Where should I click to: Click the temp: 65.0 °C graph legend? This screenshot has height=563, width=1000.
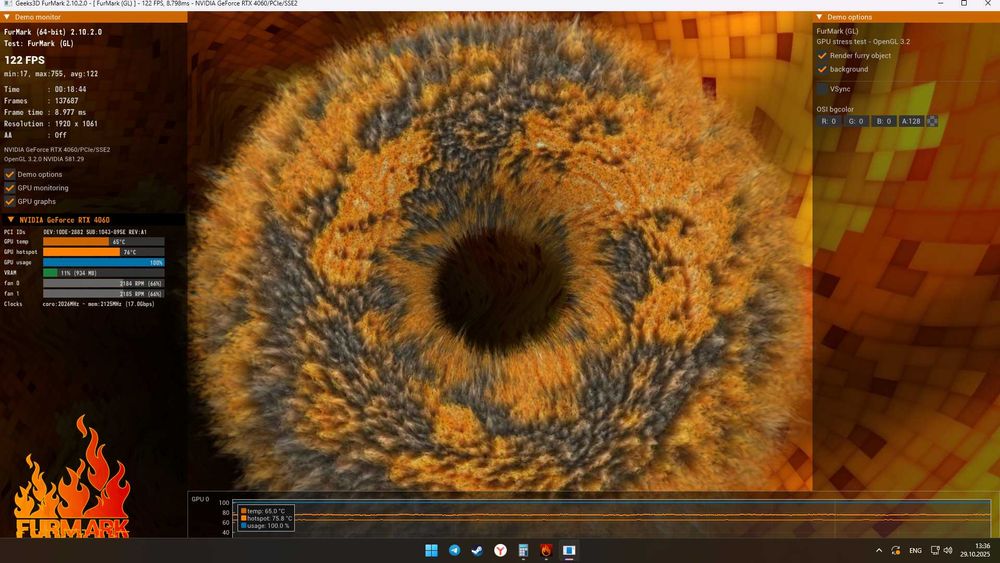pyautogui.click(x=263, y=511)
